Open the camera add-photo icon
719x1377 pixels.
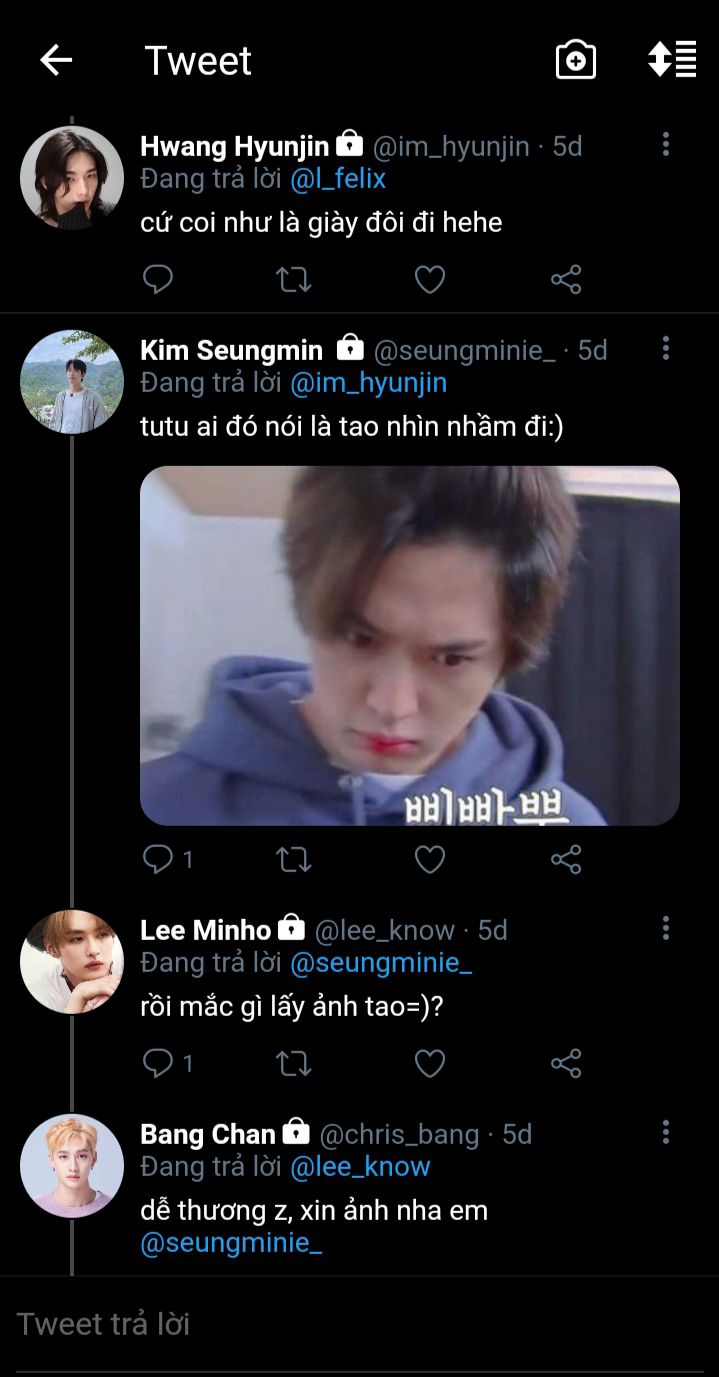pyautogui.click(x=576, y=60)
